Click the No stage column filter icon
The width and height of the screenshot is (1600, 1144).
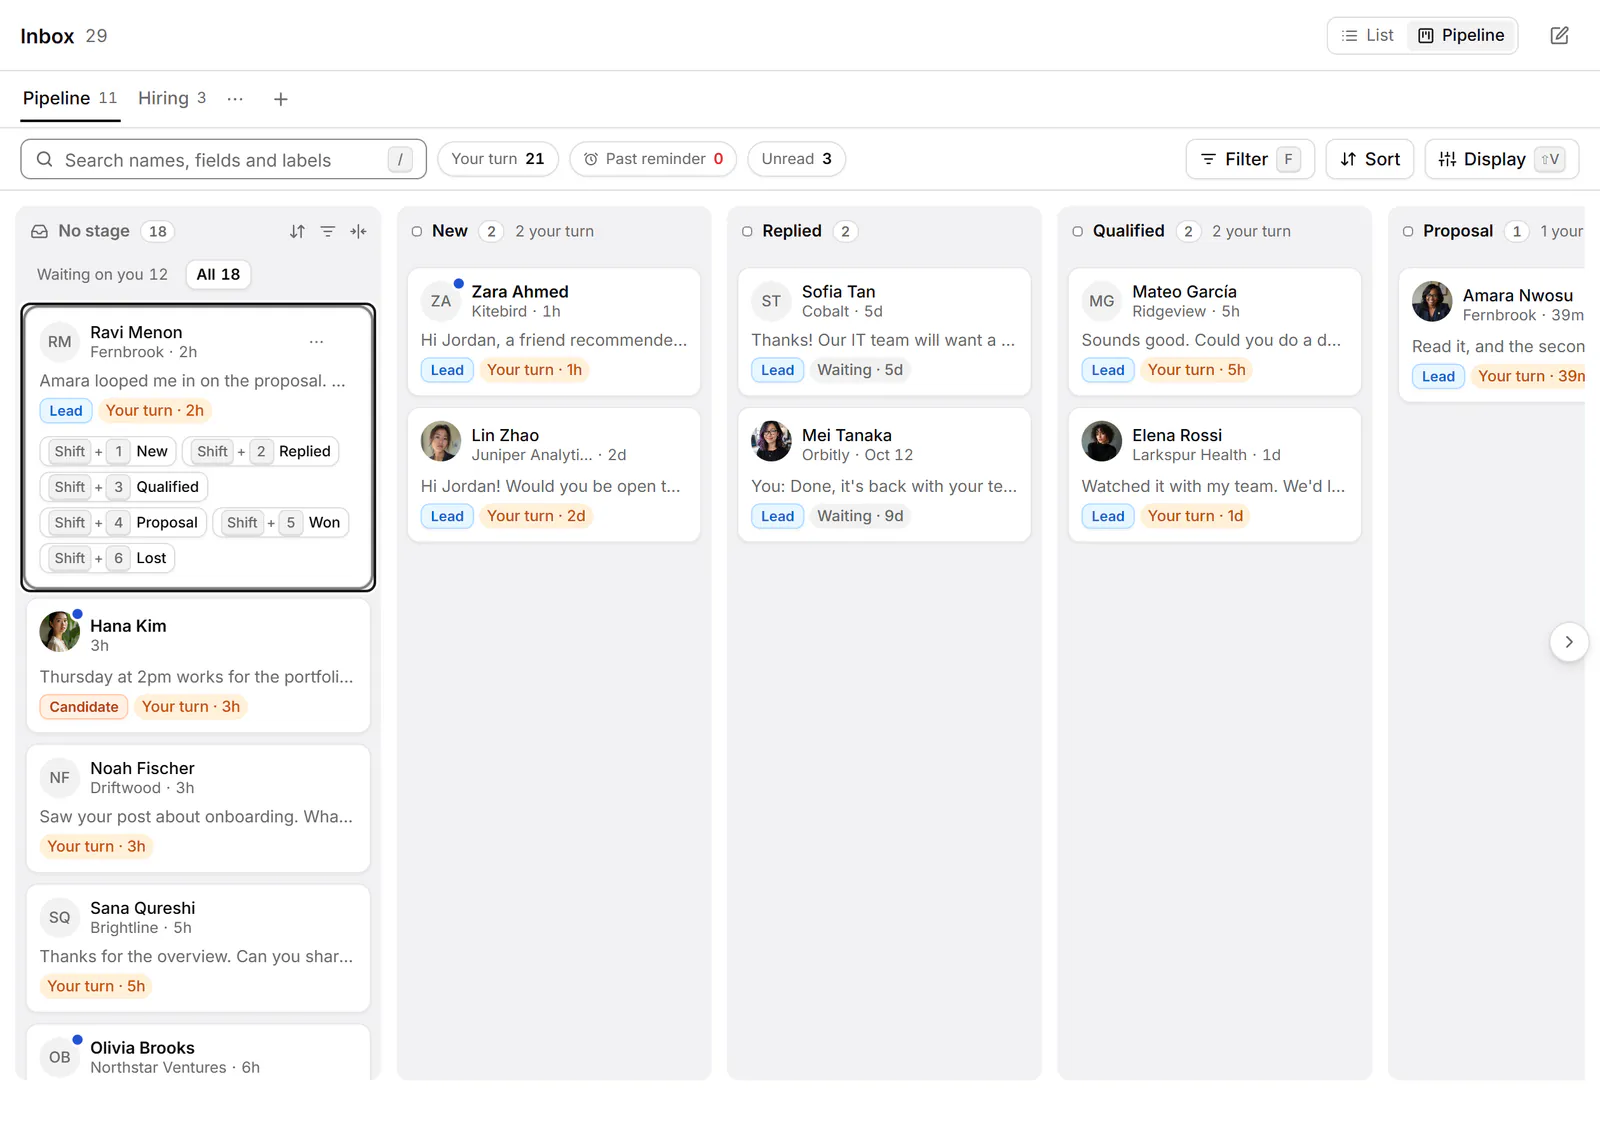tap(327, 231)
